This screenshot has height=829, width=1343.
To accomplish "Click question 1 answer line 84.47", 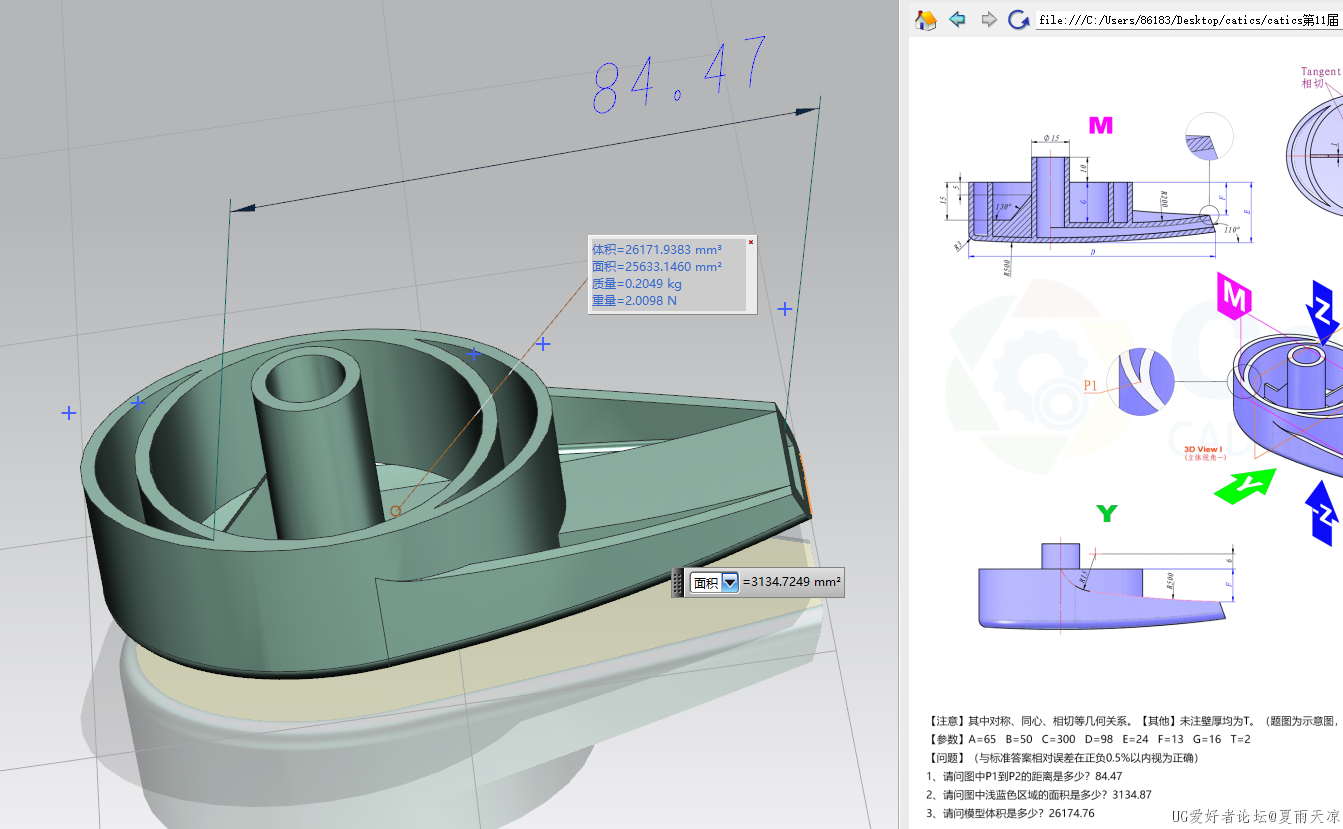I will (1024, 775).
